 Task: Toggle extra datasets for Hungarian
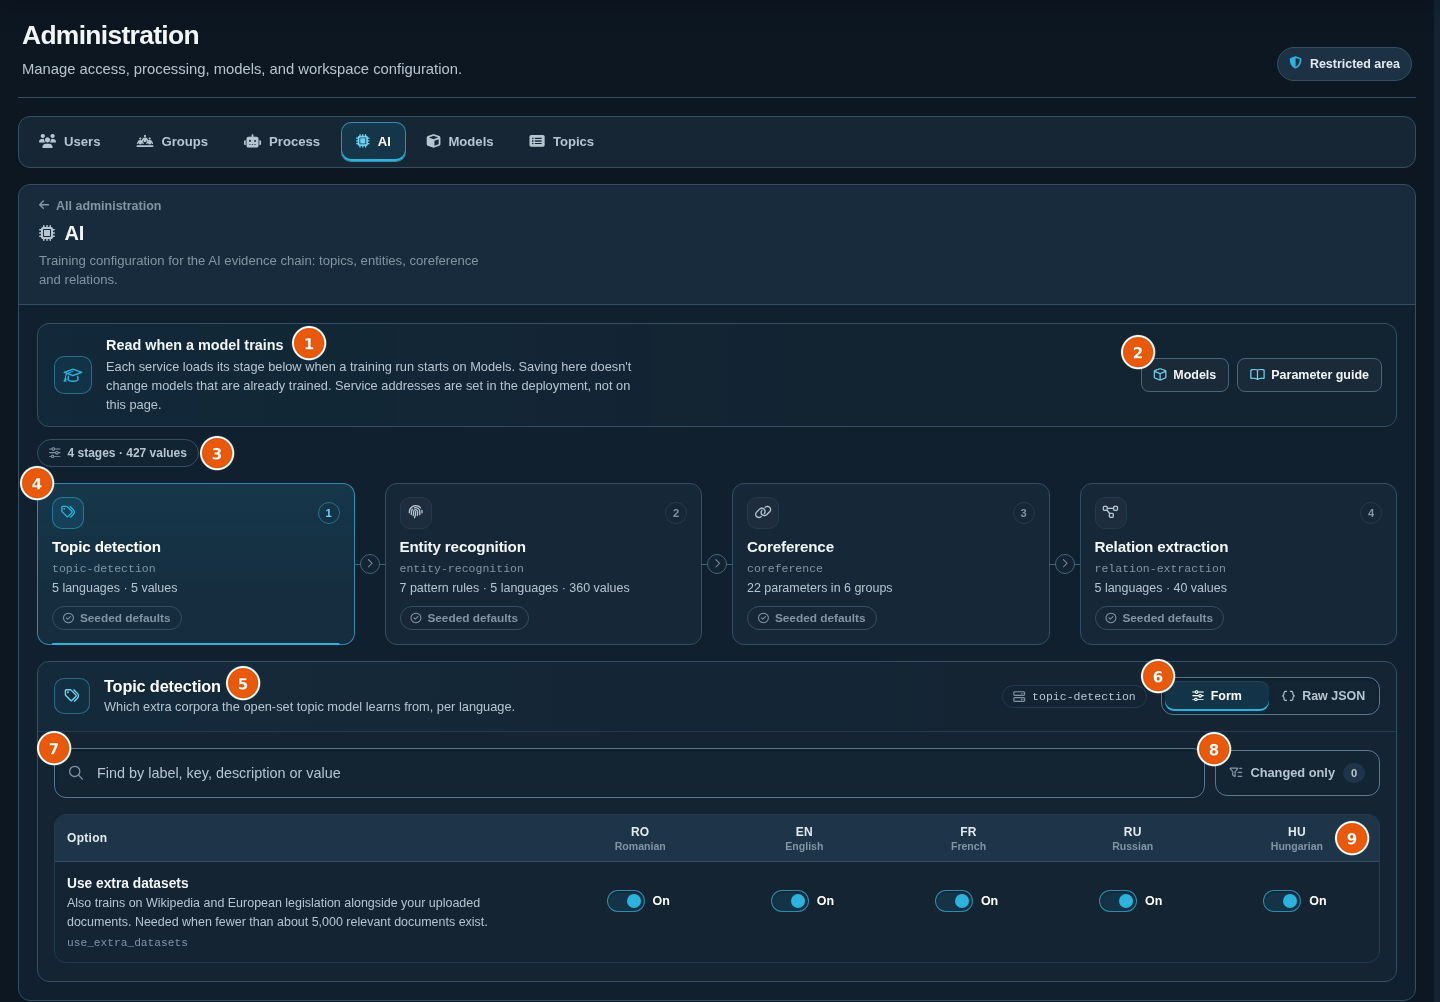pos(1282,901)
